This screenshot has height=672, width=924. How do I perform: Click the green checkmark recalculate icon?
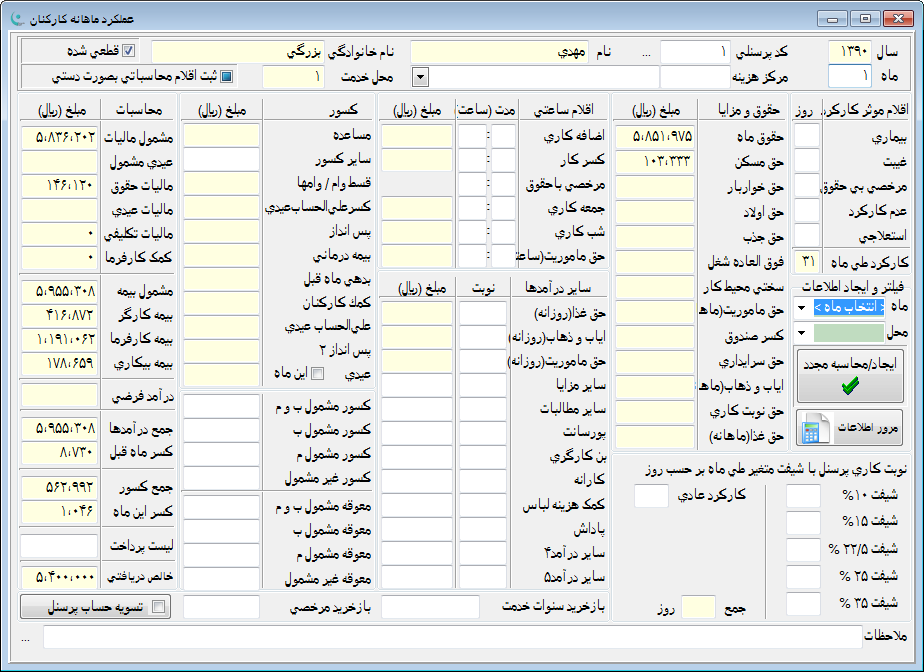click(x=850, y=385)
